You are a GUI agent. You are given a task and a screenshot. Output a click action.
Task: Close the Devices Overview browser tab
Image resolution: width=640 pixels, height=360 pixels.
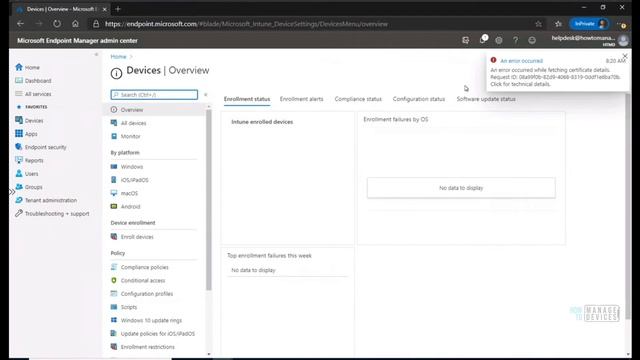104,9
